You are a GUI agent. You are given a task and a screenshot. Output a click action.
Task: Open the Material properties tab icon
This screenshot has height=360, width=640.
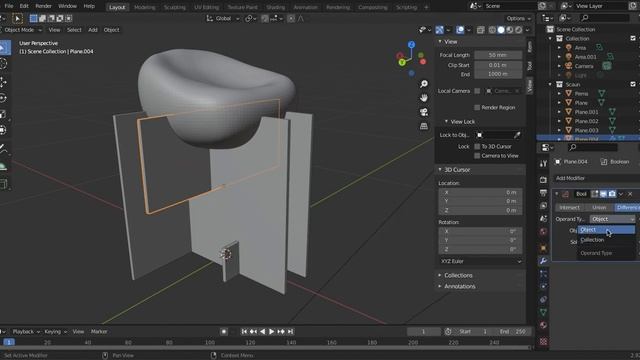[543, 325]
